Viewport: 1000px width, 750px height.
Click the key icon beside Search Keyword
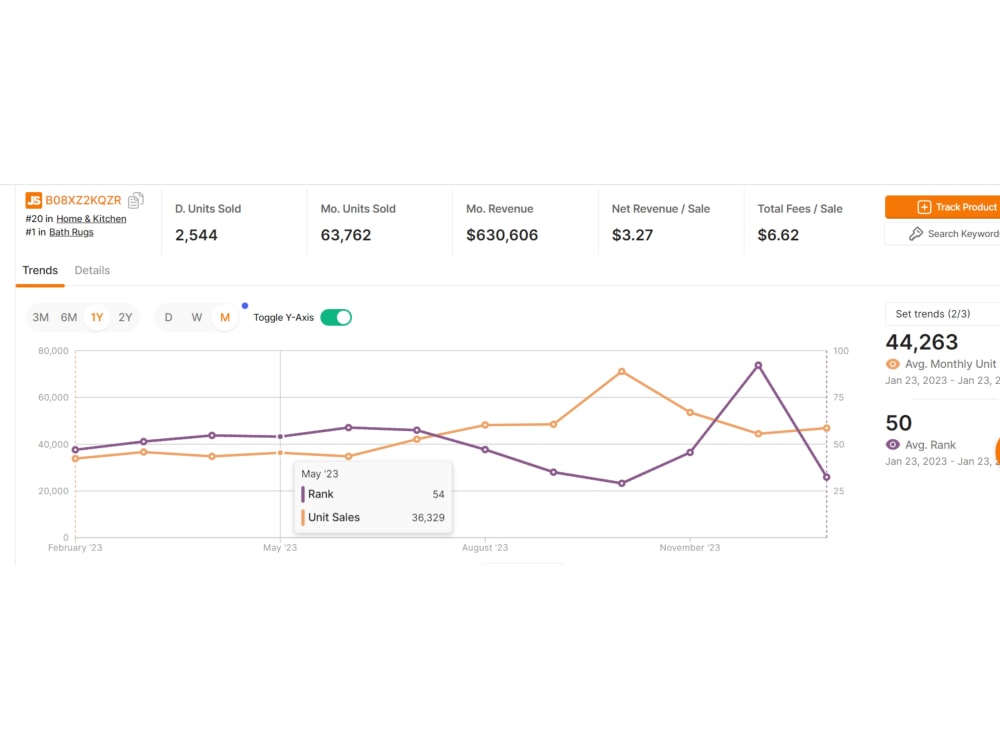pyautogui.click(x=916, y=233)
